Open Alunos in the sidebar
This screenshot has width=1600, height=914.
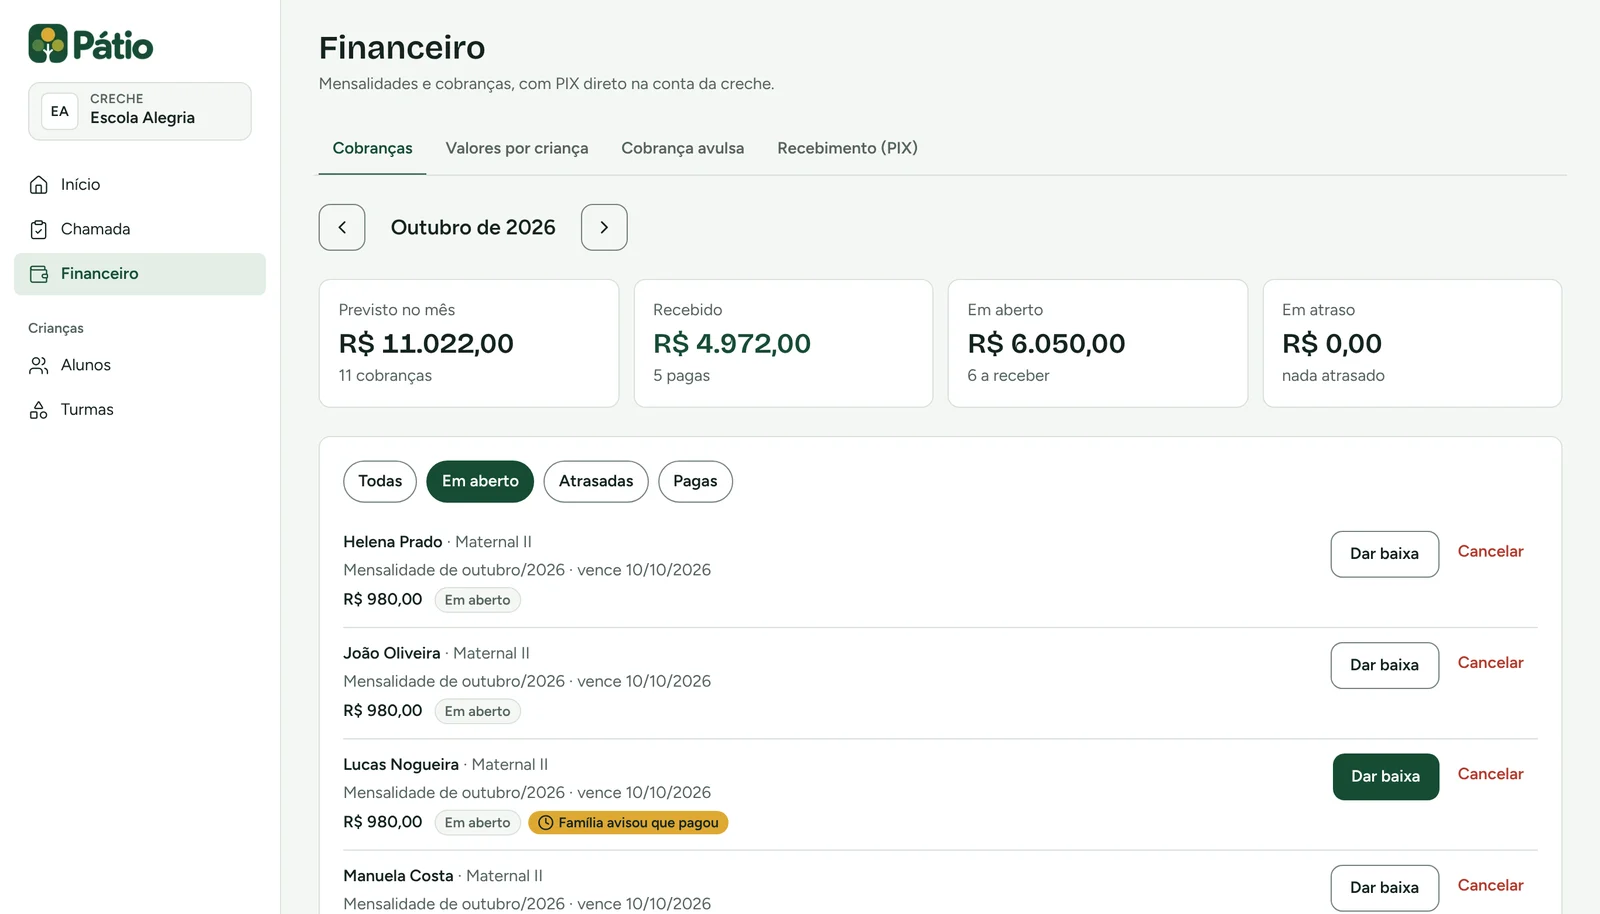140,366
